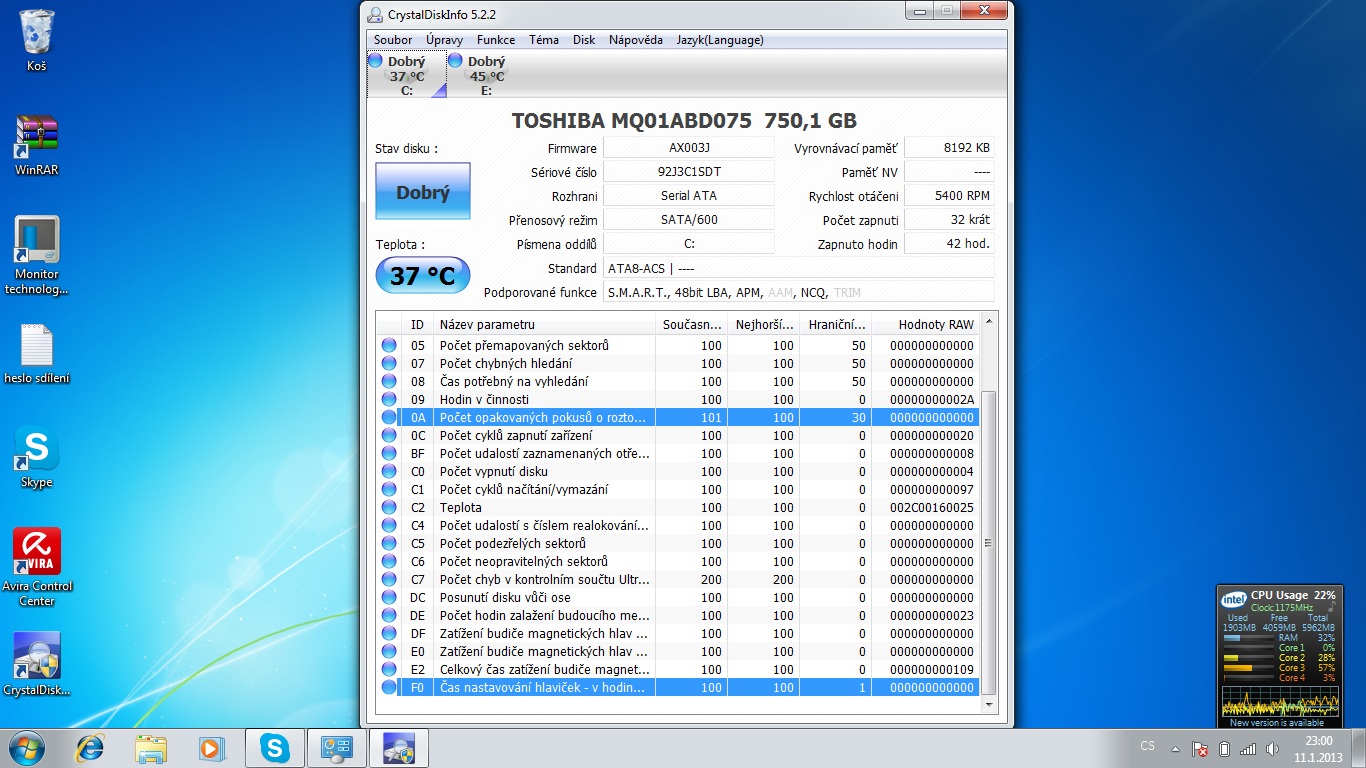
Task: Click the Nejhorší column header
Action: 764,324
